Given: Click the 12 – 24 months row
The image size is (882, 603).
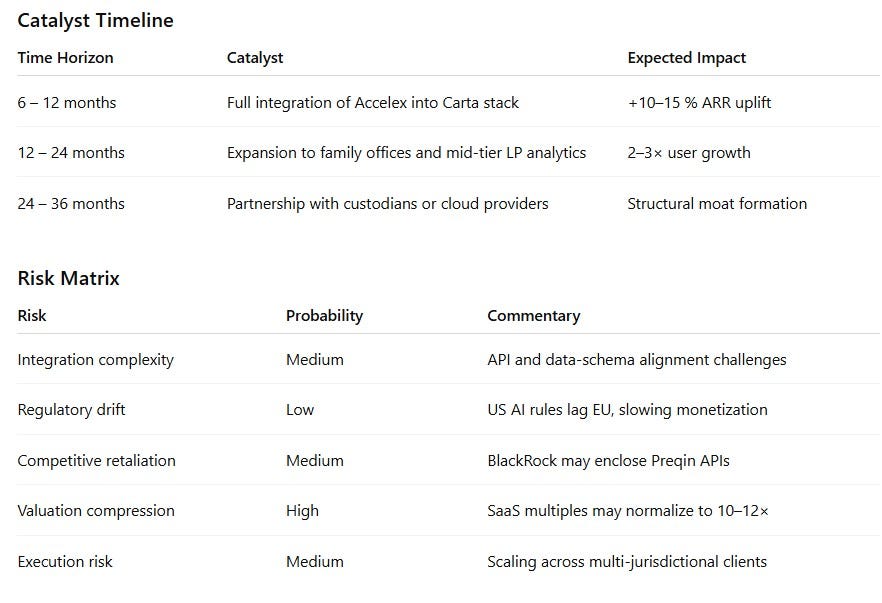Looking at the screenshot, I should point(448,152).
